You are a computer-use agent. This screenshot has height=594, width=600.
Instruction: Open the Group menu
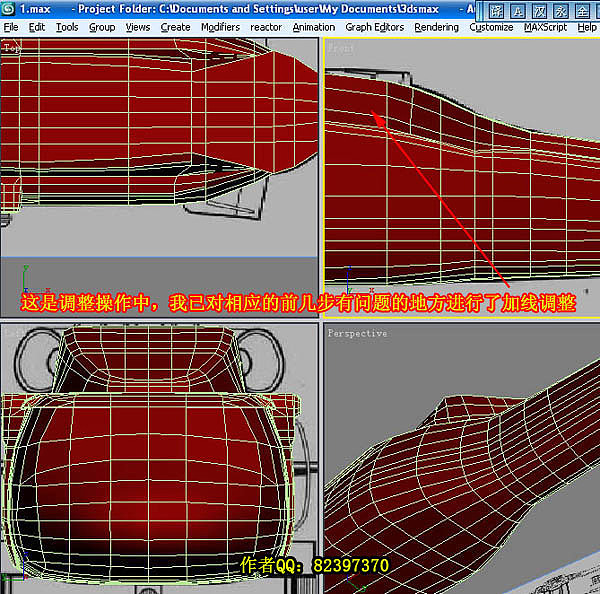click(102, 27)
